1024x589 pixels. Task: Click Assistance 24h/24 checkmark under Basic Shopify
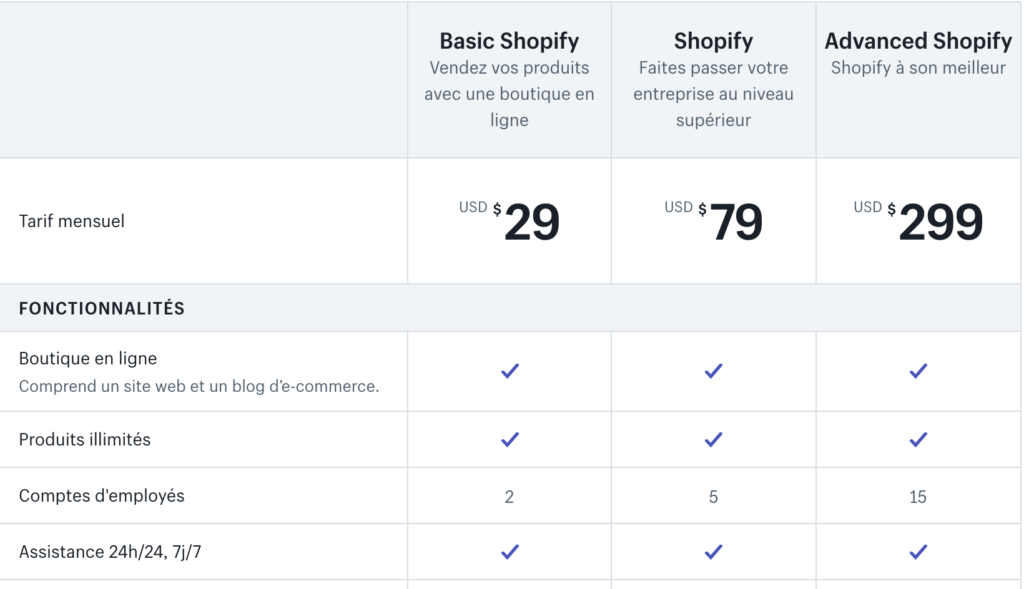click(510, 551)
